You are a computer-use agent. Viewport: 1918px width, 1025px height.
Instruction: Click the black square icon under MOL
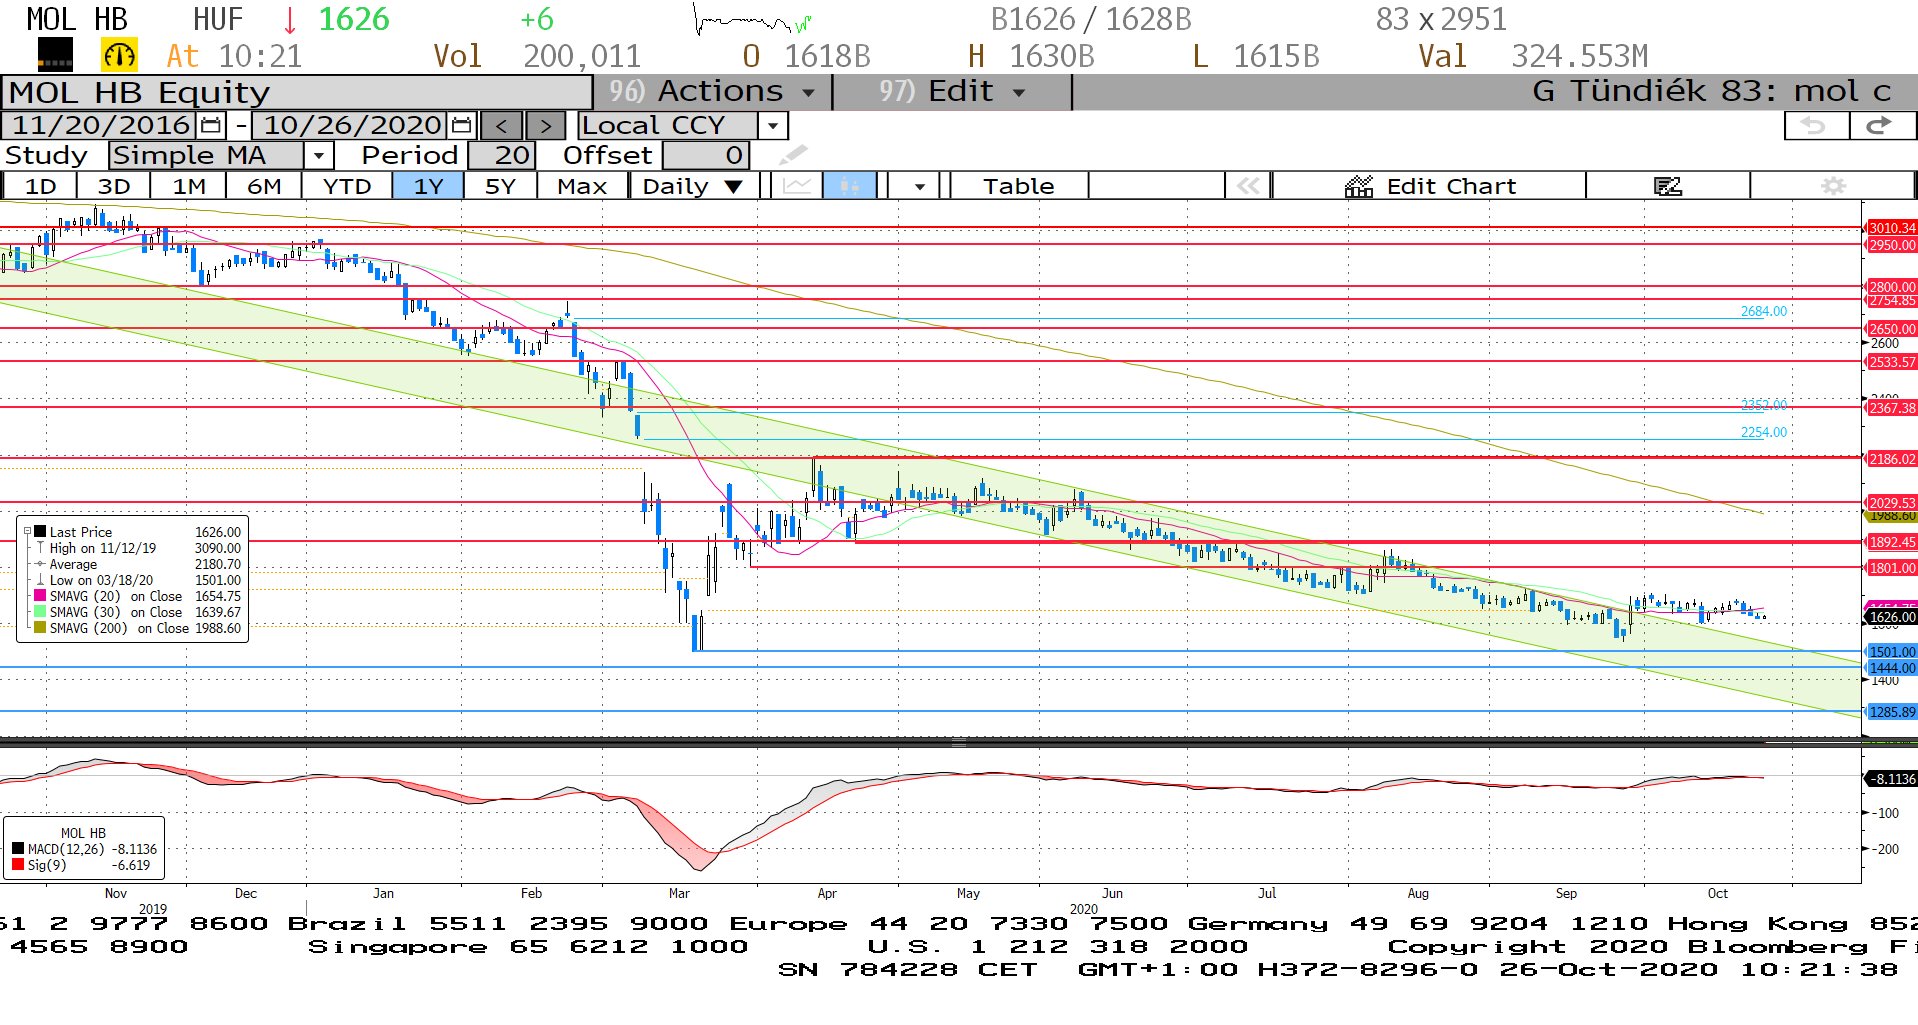click(x=55, y=55)
